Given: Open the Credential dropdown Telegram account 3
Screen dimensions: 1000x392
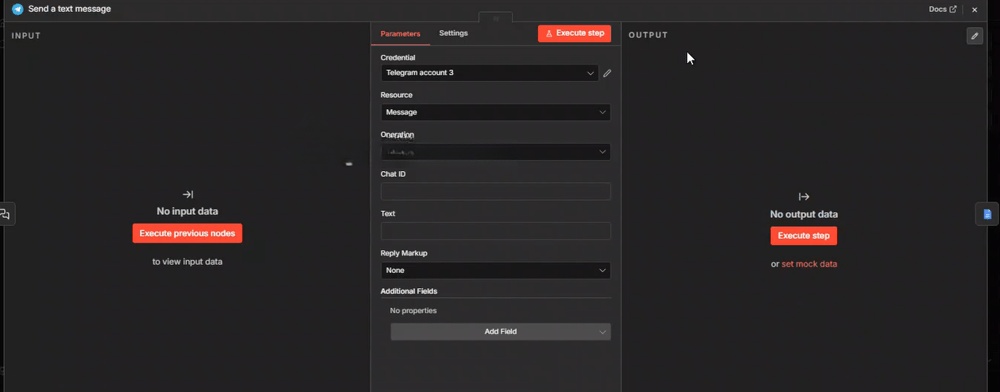Looking at the screenshot, I should click(x=490, y=73).
